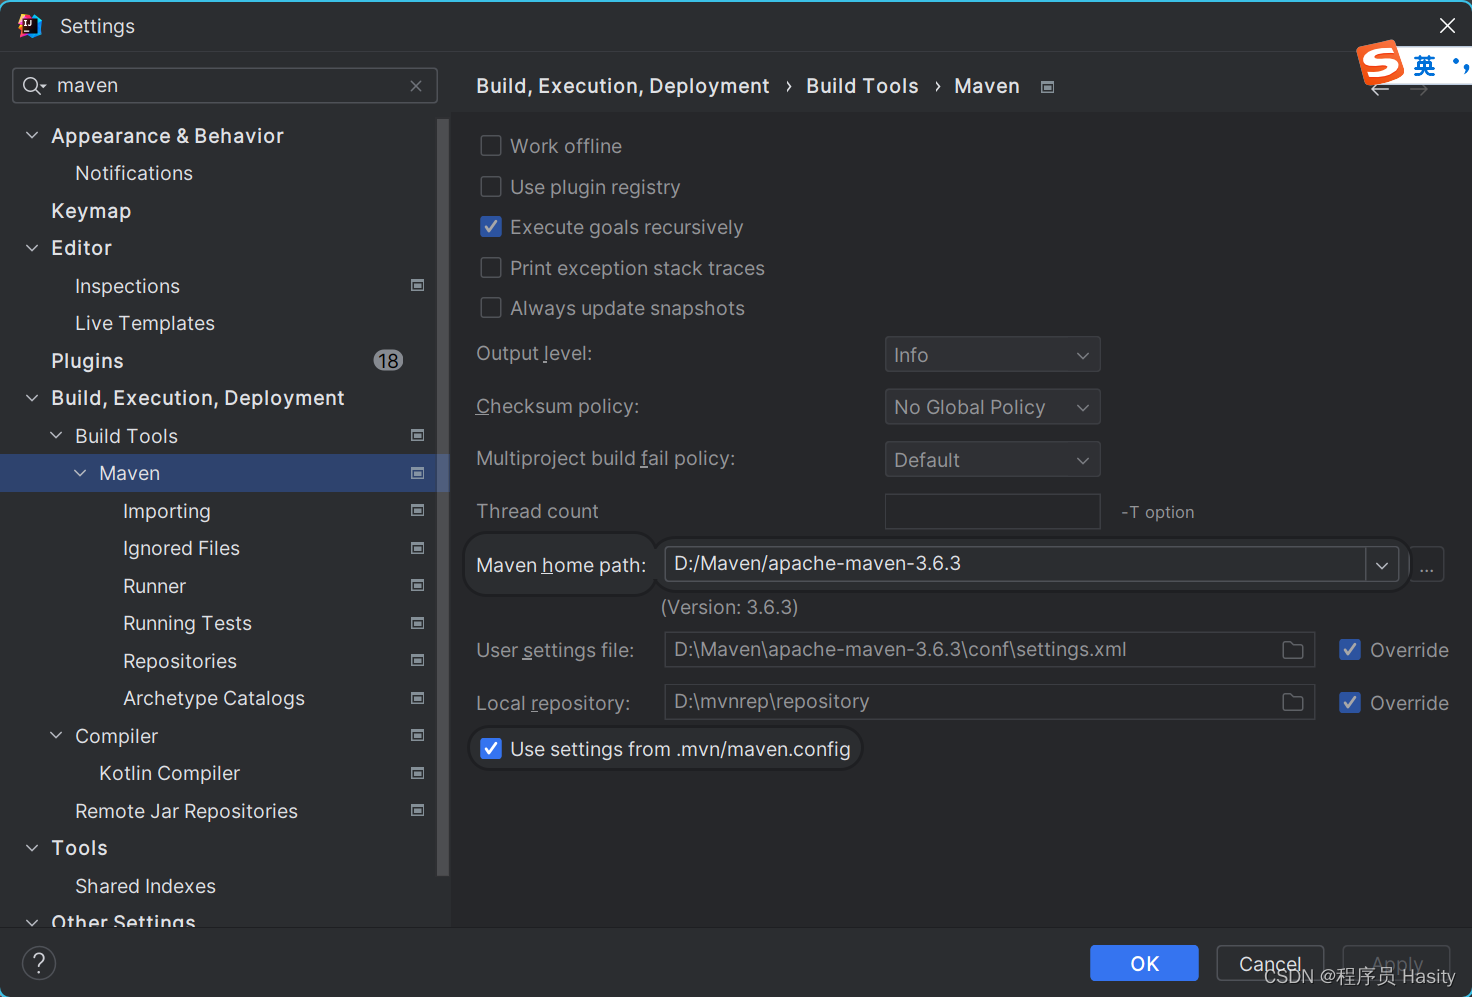Browse Maven home path with the ellipsis button

pos(1427,565)
